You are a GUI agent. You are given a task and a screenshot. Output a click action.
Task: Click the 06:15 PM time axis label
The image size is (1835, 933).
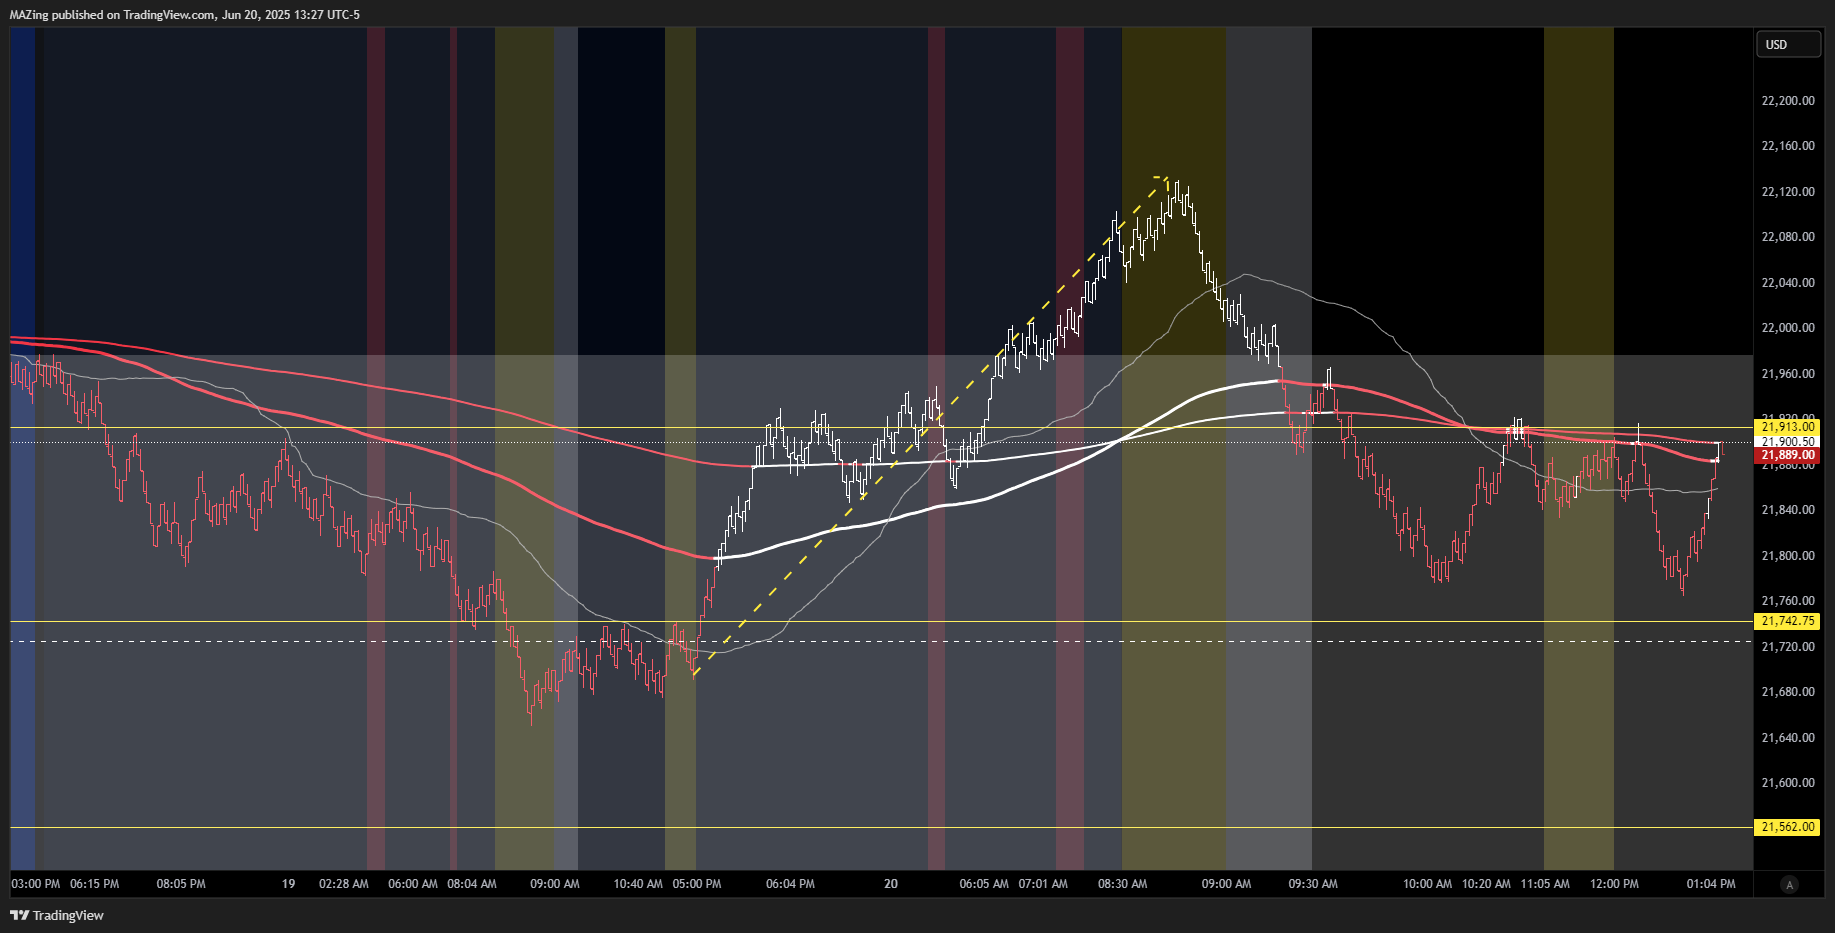(x=95, y=884)
